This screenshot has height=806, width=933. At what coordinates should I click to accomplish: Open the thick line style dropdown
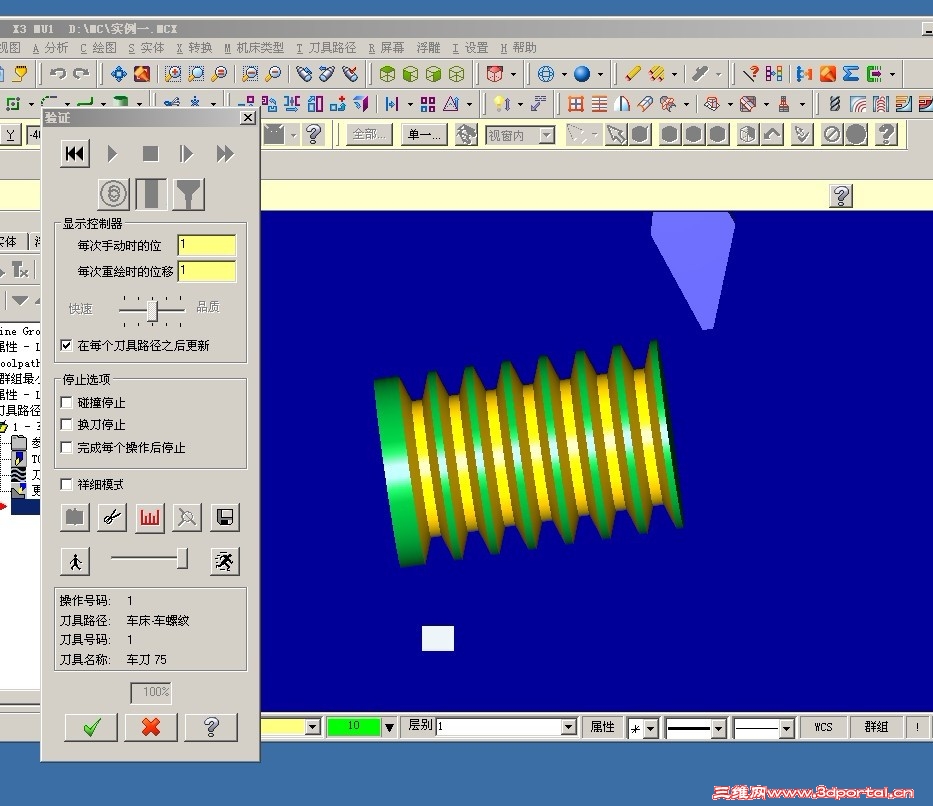tap(719, 727)
